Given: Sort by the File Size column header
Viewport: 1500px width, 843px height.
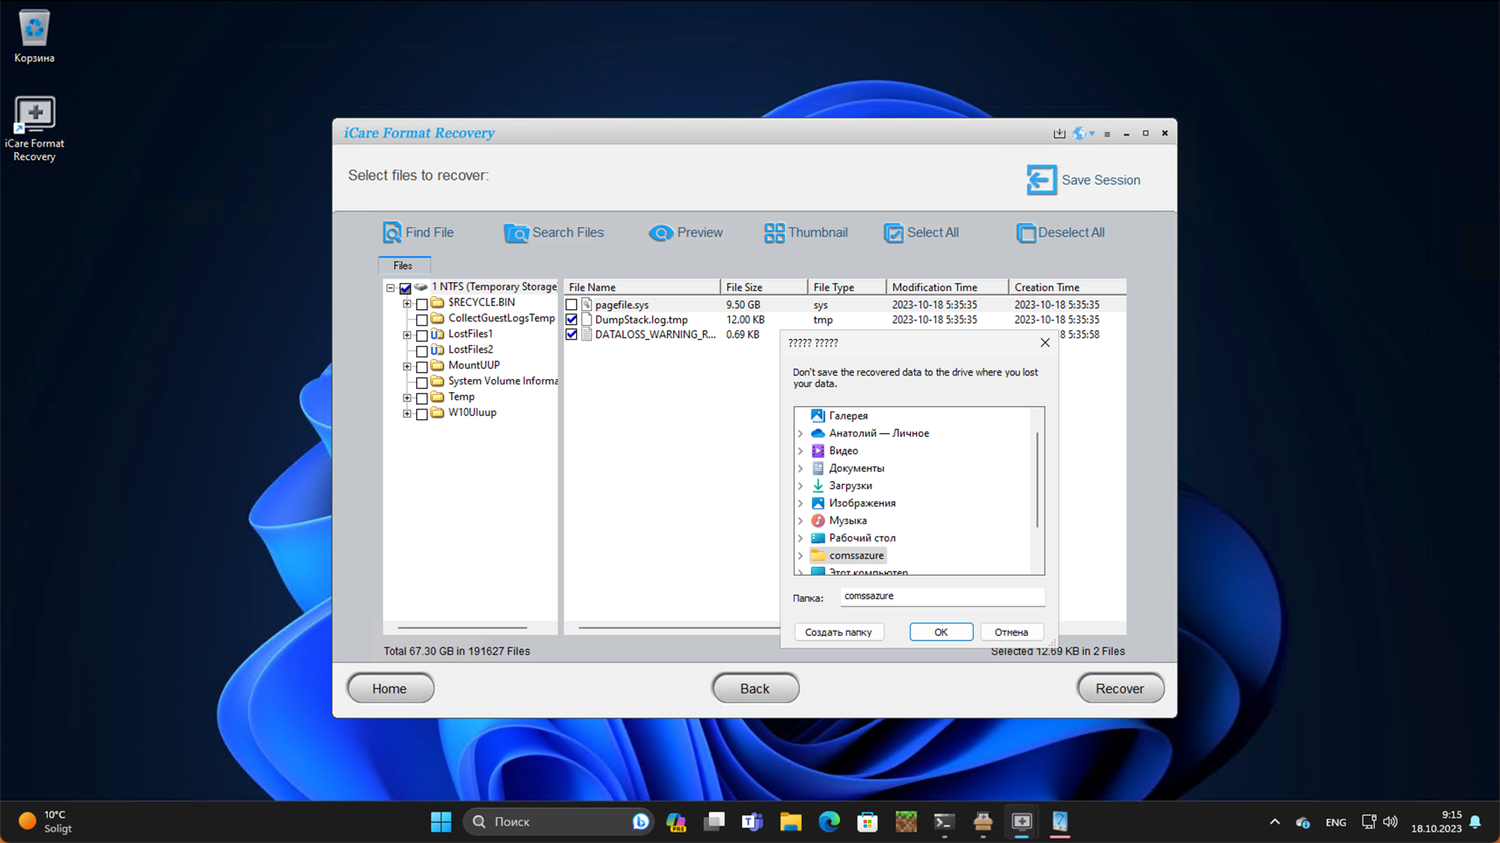Looking at the screenshot, I should click(764, 287).
